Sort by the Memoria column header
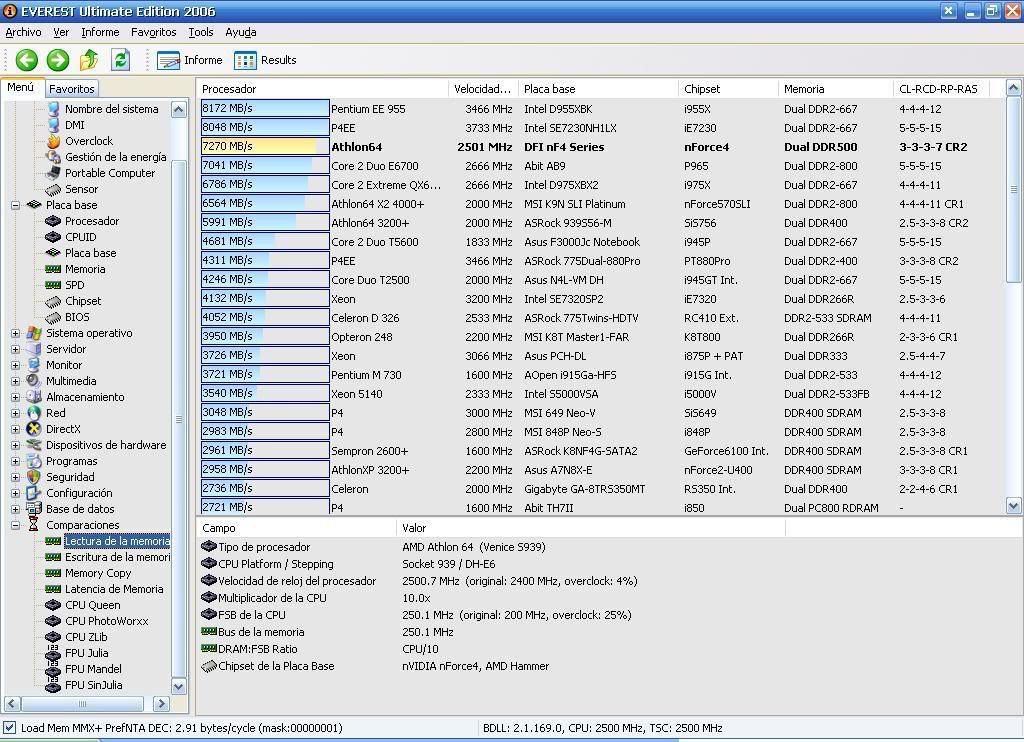Viewport: 1024px width, 742px height. 836,89
